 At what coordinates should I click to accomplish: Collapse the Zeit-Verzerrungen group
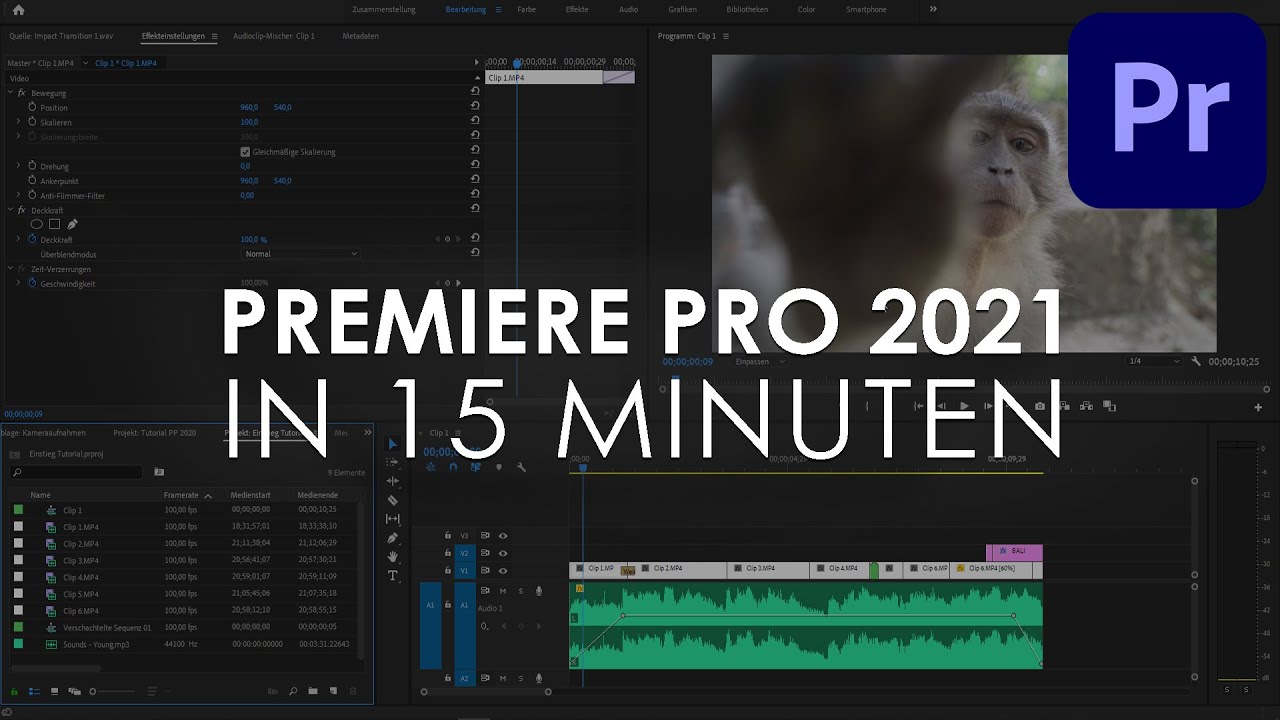(x=10, y=269)
